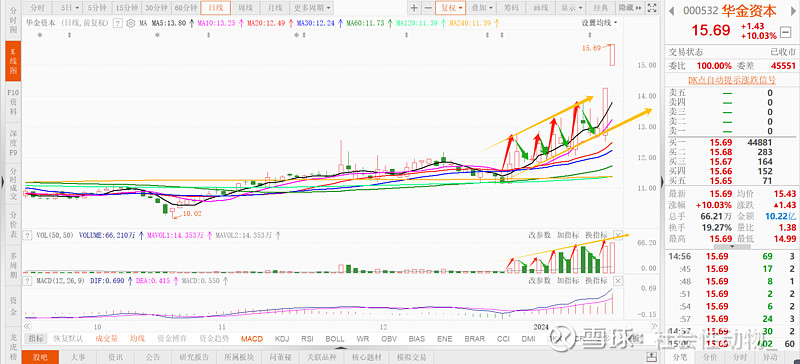Click the help question mark beside 华金资本
The height and width of the screenshot is (364, 800).
click(x=117, y=23)
